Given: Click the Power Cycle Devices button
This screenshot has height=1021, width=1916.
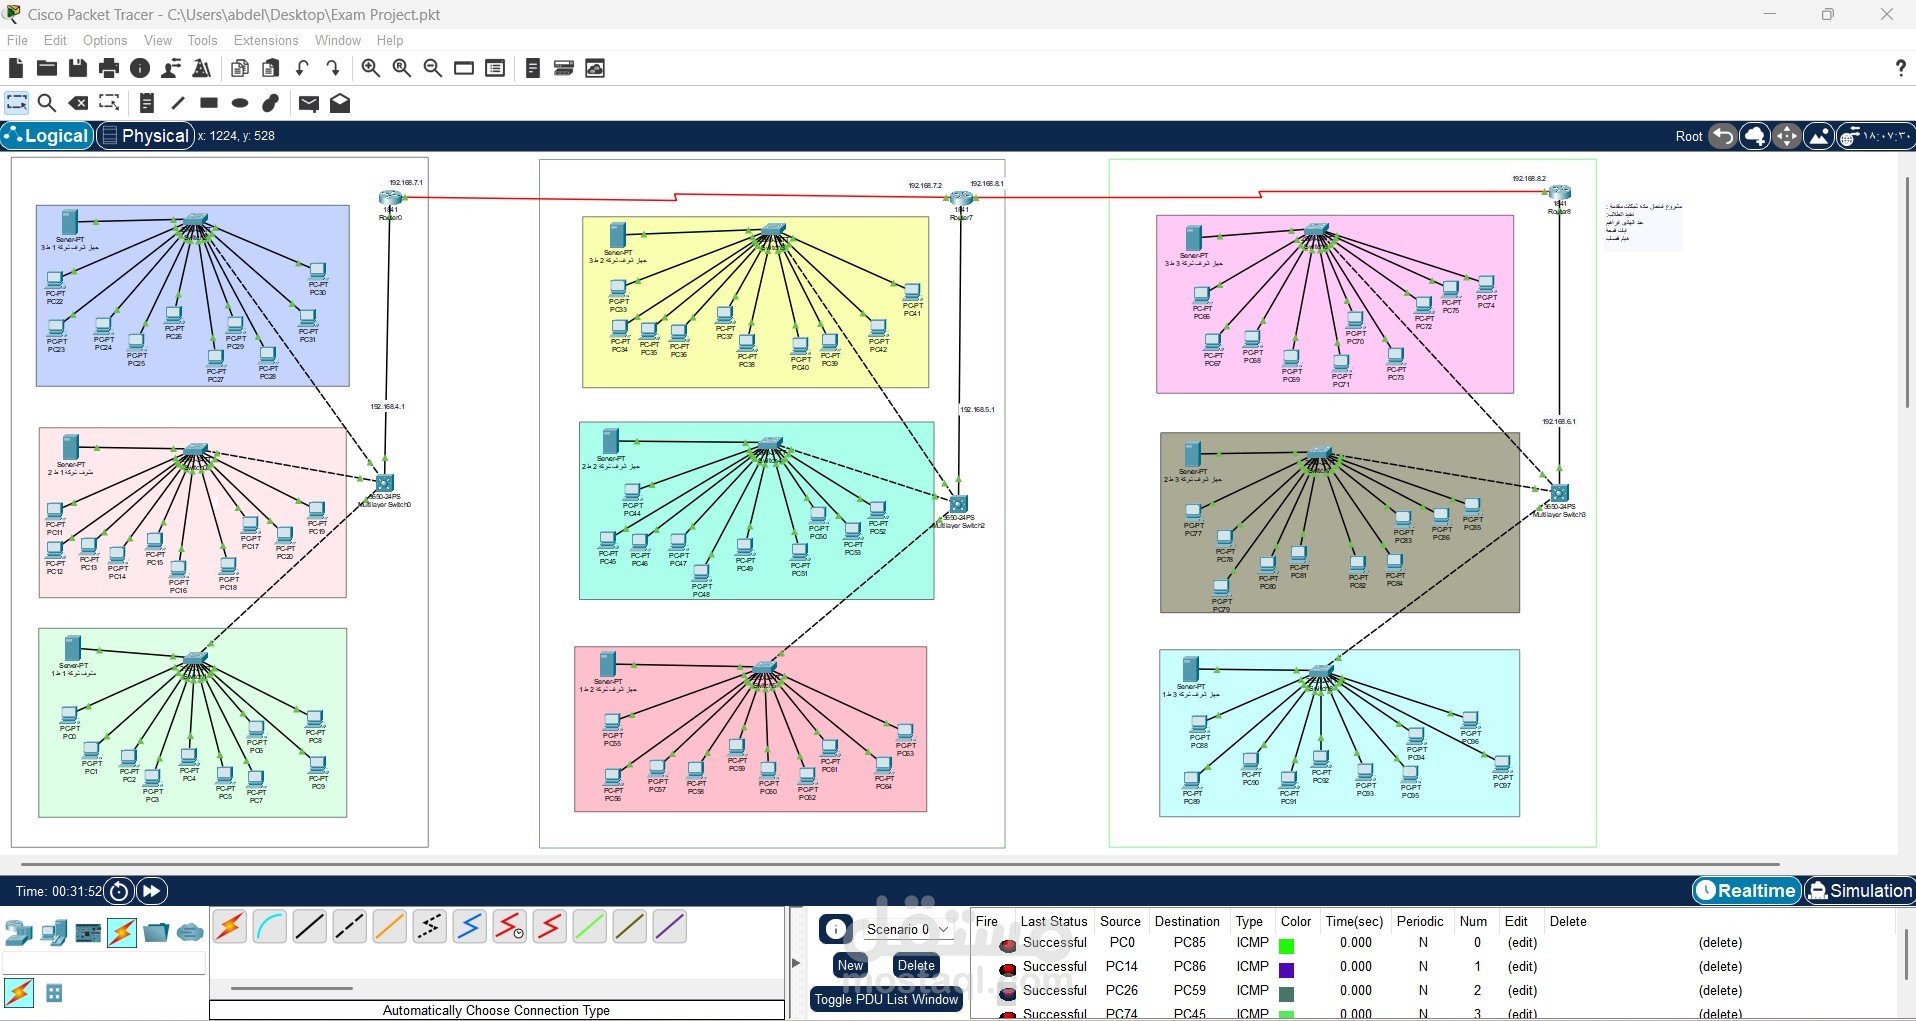Looking at the screenshot, I should (119, 891).
